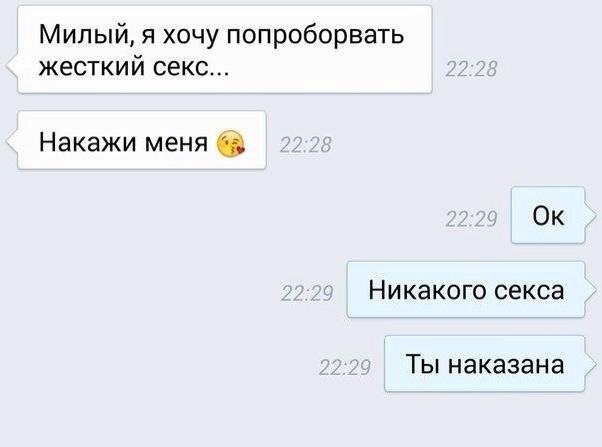
Task: Tap the 'Никакого секса' message bubble
Action: point(466,290)
